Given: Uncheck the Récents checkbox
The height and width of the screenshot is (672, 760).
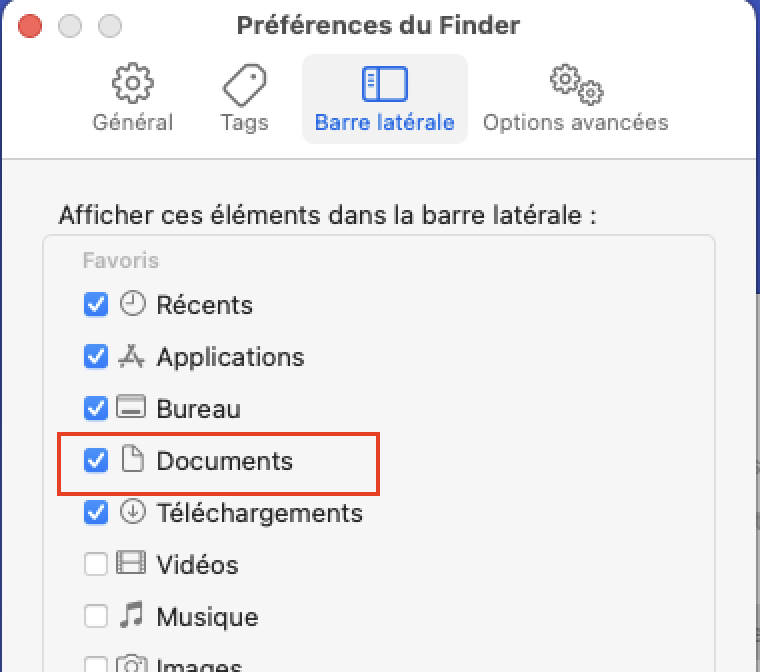Looking at the screenshot, I should click(x=96, y=304).
